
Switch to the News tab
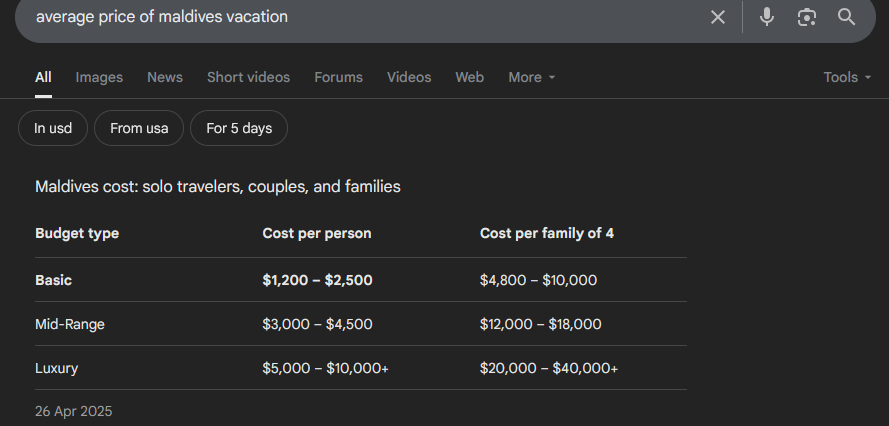coord(165,77)
